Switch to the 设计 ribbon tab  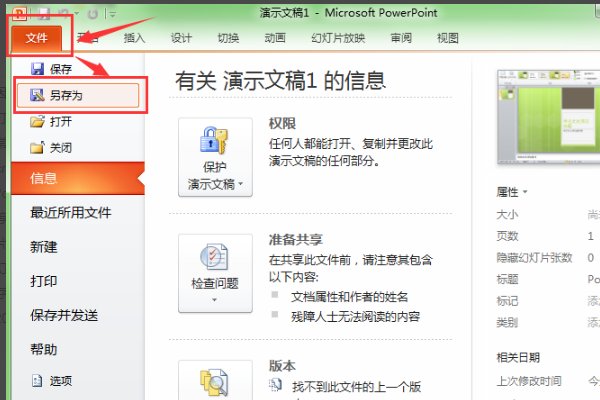click(x=181, y=38)
